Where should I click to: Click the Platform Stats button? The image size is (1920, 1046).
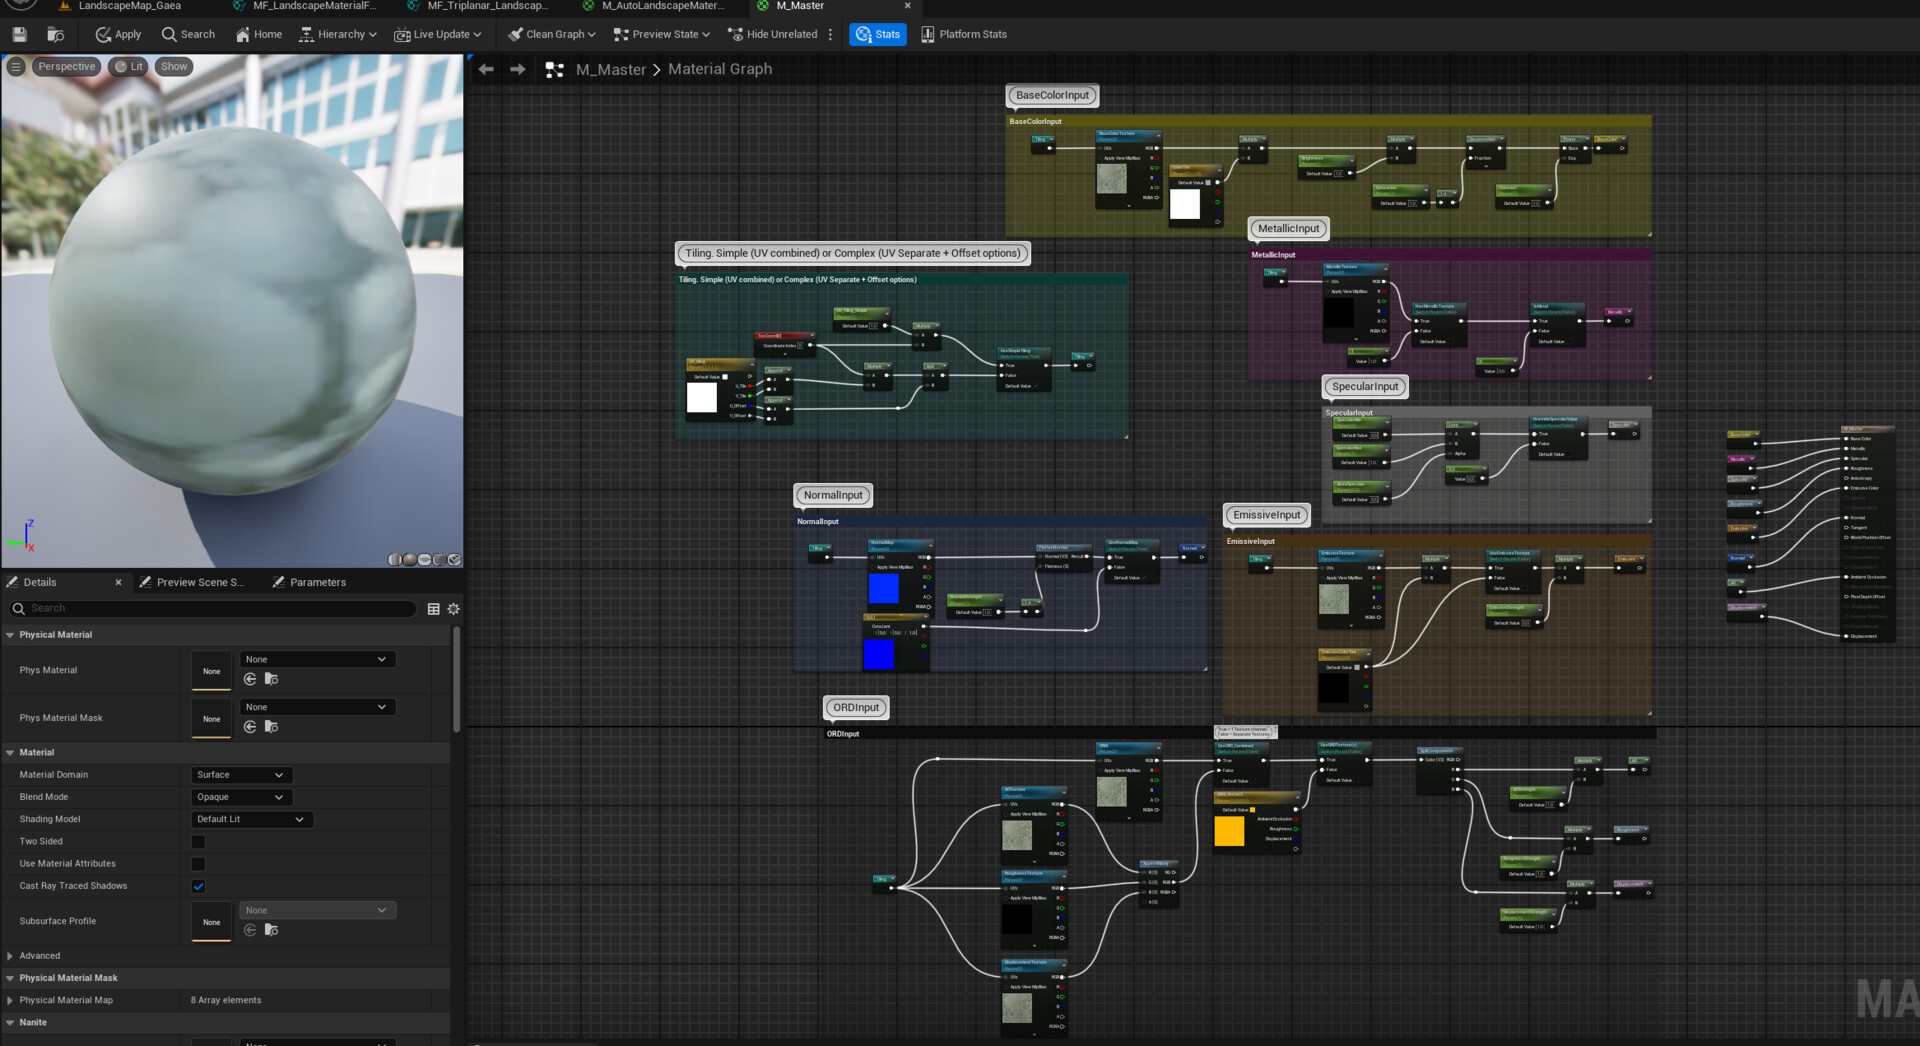[x=963, y=34]
